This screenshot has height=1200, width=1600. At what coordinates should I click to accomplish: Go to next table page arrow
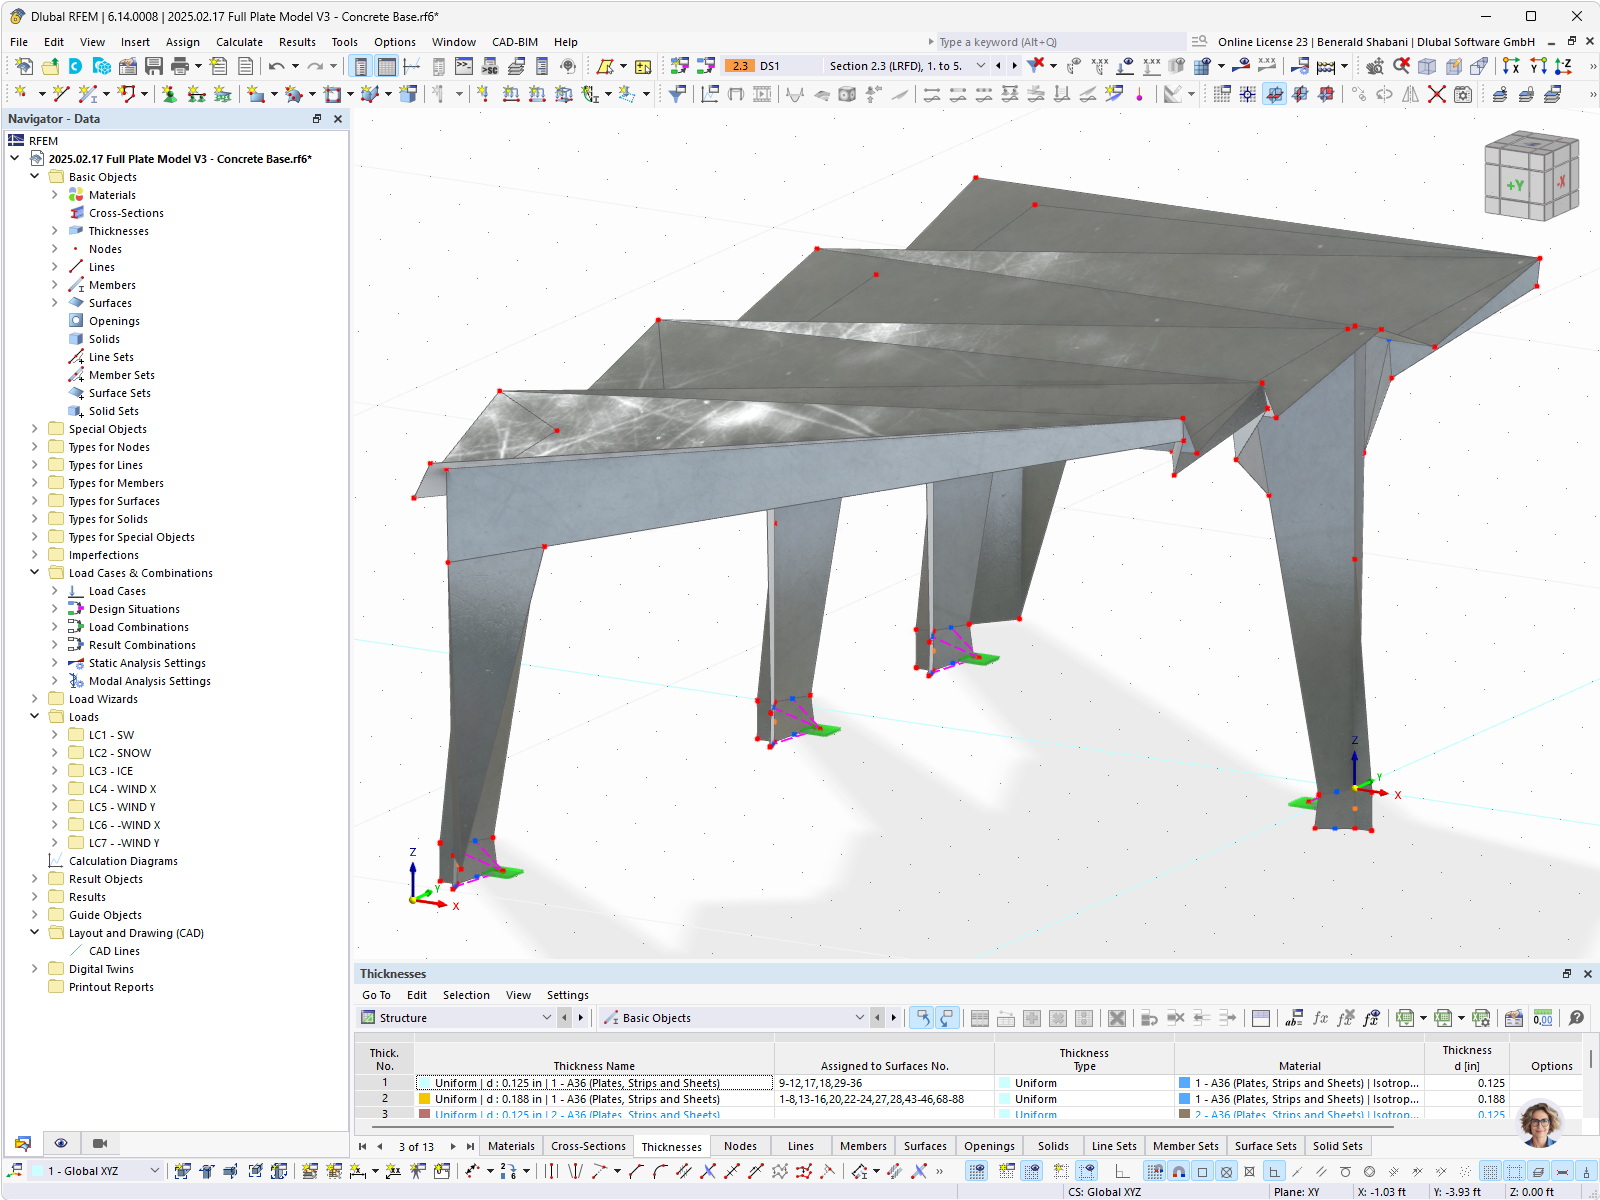(x=453, y=1146)
